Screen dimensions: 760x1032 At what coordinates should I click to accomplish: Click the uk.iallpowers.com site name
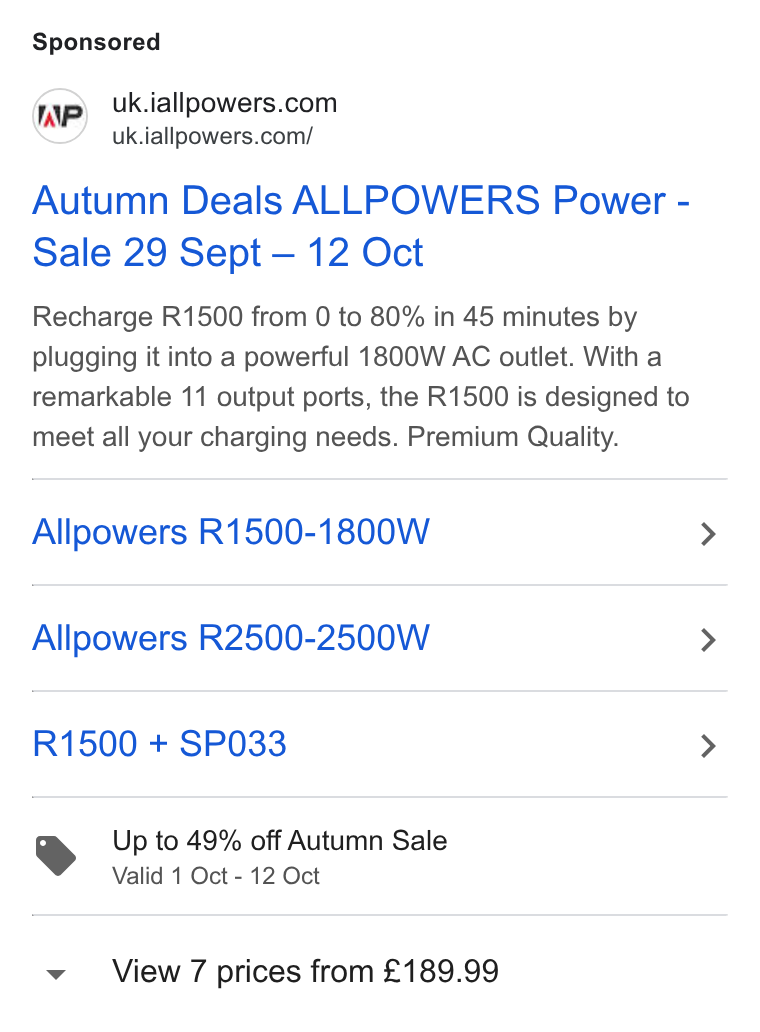click(224, 103)
